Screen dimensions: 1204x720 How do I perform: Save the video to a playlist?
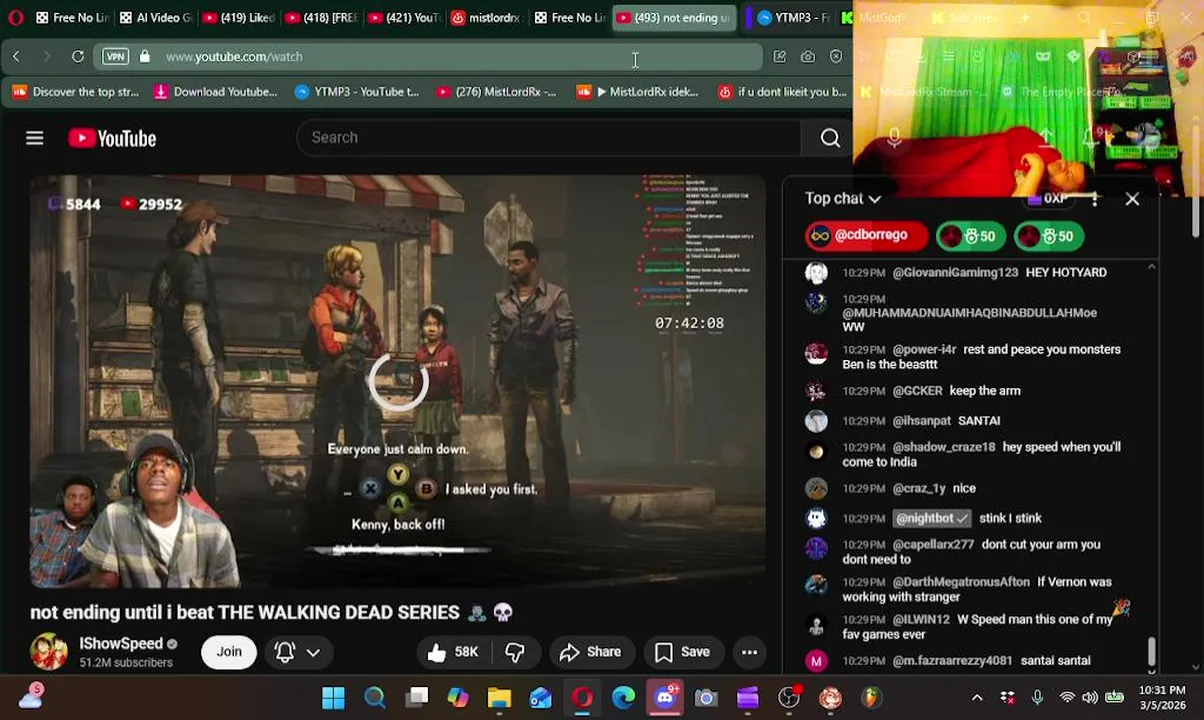682,652
